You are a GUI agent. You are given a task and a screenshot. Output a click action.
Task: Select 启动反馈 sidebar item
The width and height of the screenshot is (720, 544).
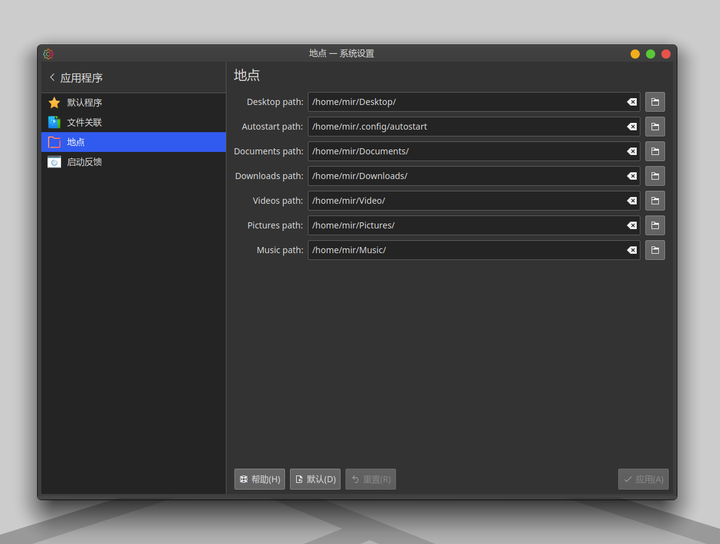click(x=134, y=162)
